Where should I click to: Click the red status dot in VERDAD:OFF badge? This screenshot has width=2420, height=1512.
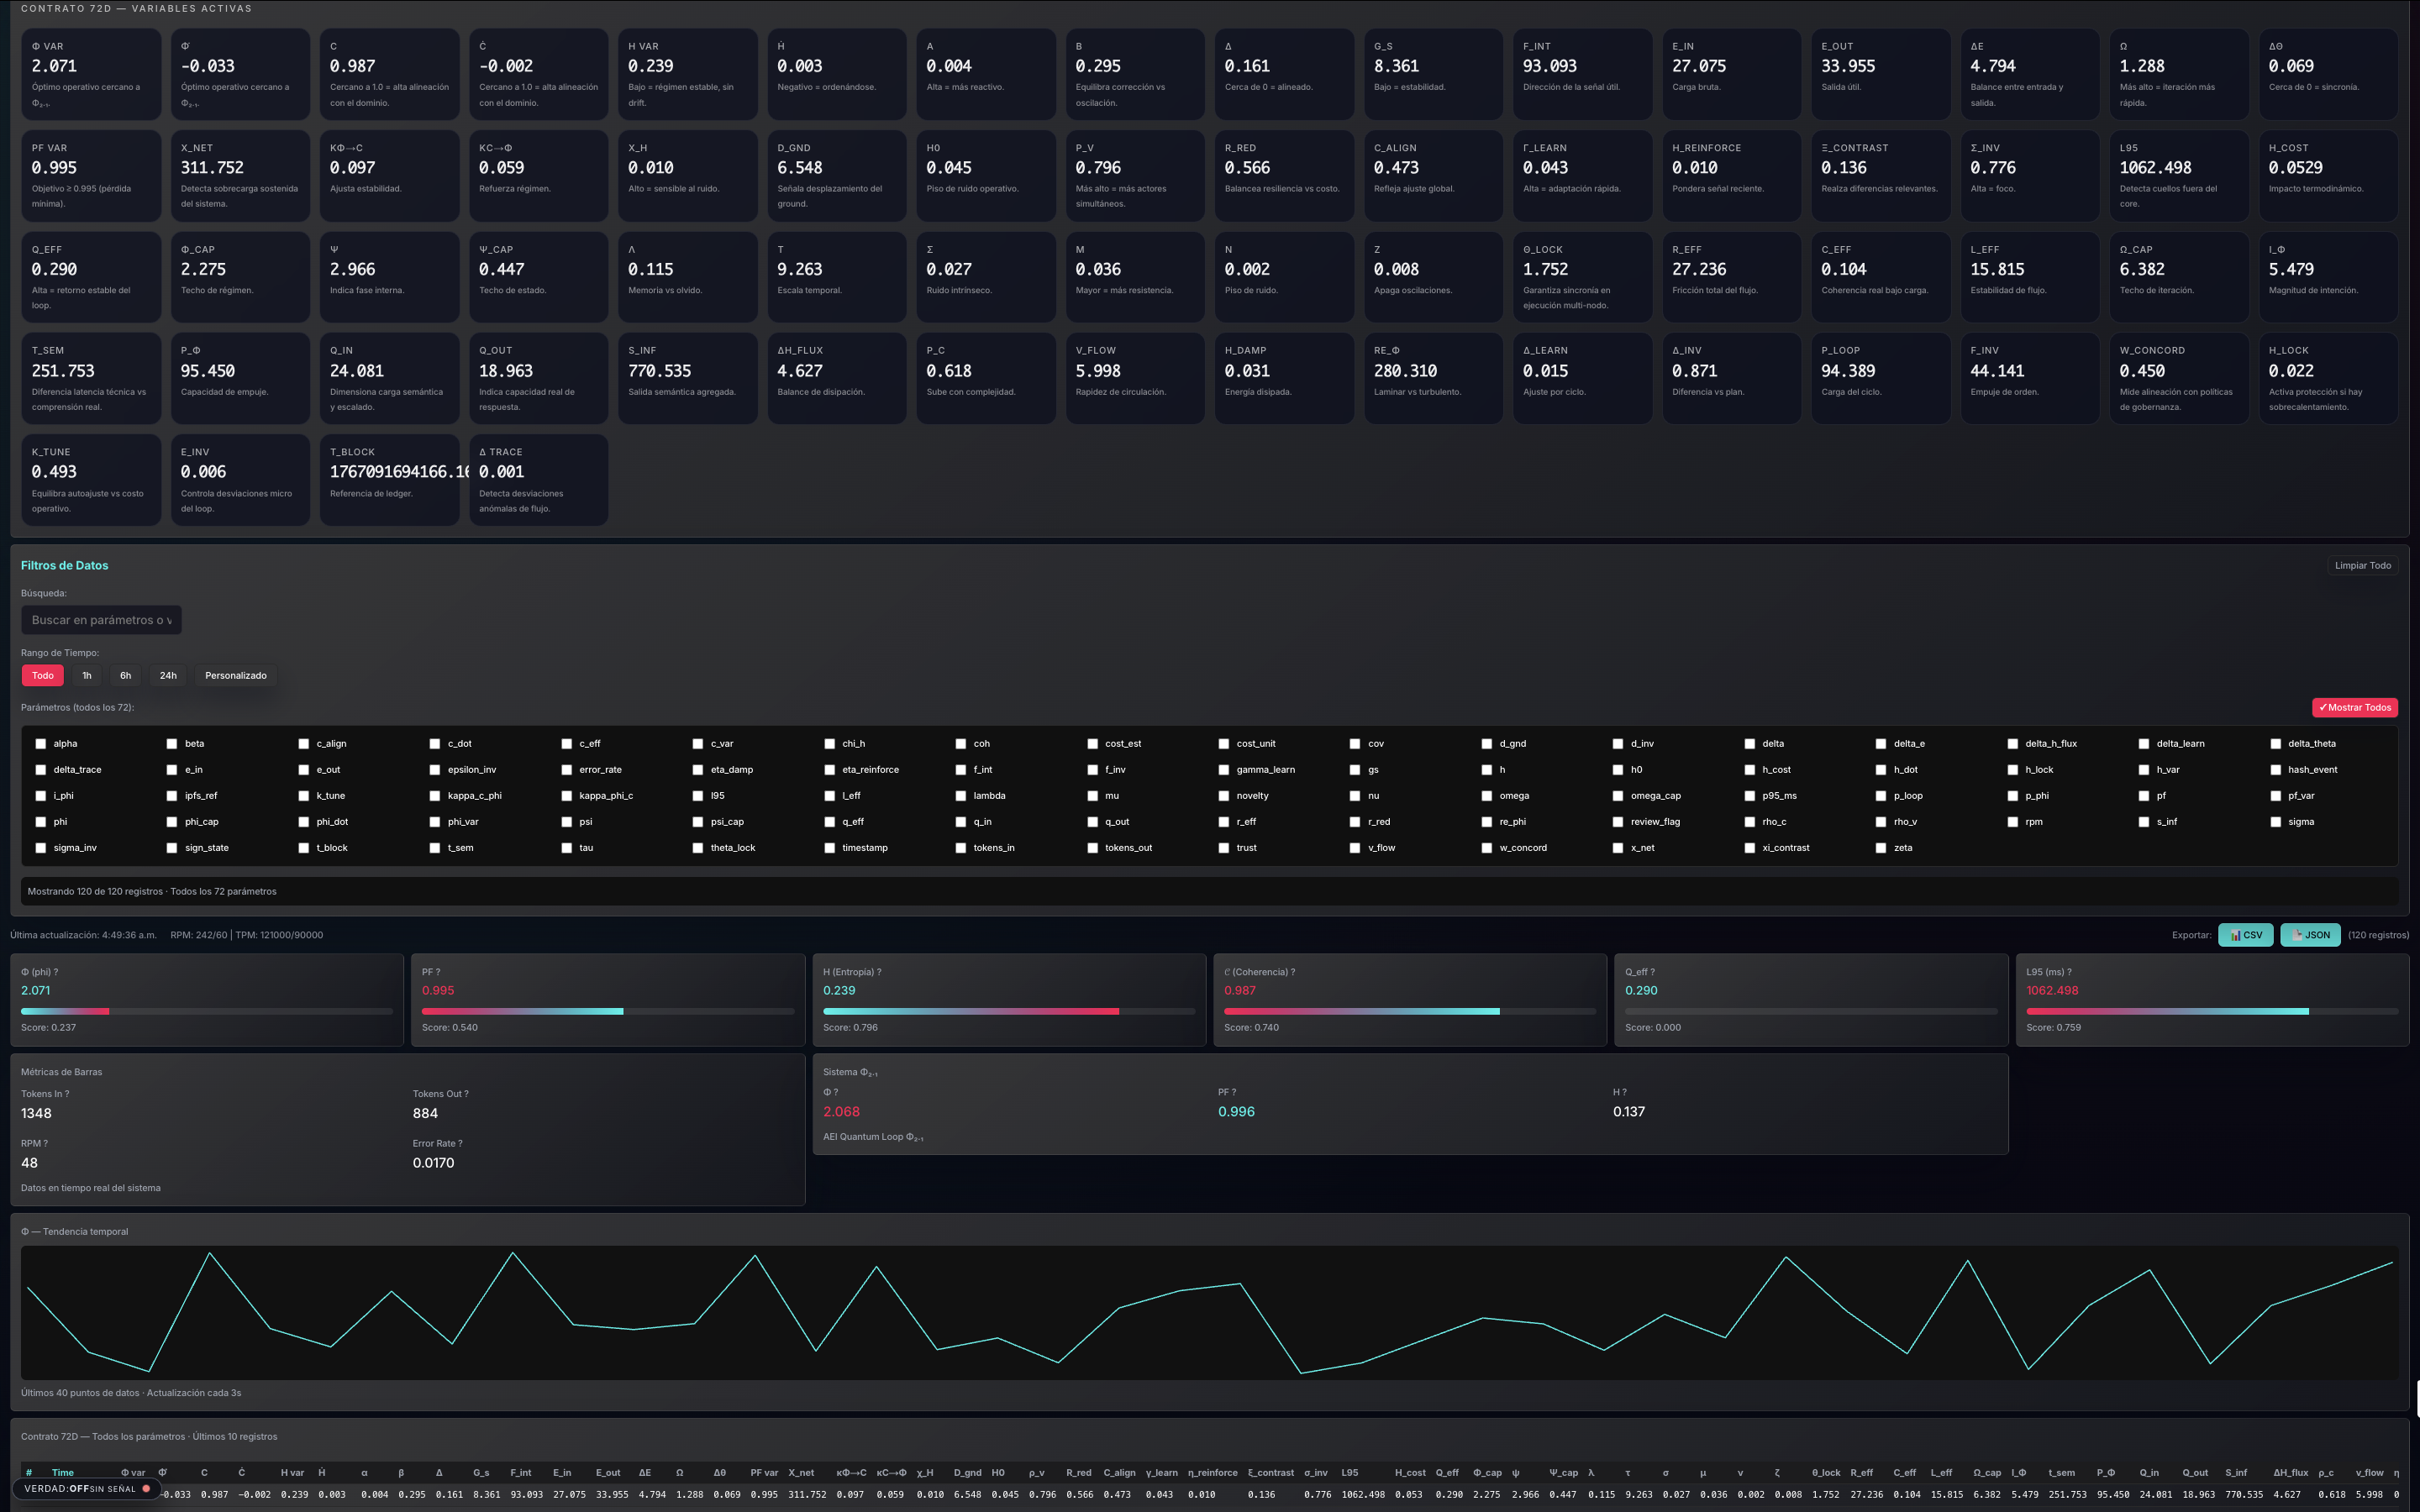tap(146, 1488)
